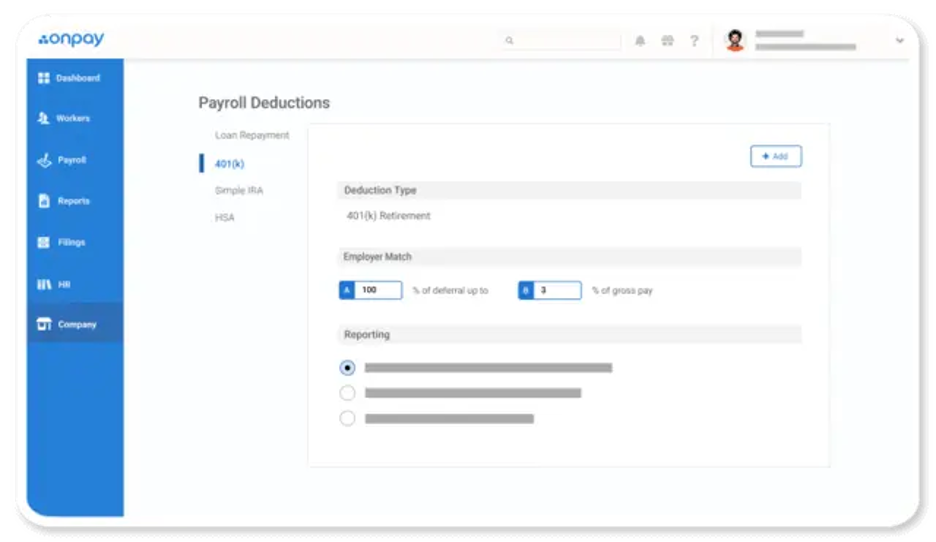The width and height of the screenshot is (936, 542).
Task: Click the search magnifier icon
Action: 509,41
